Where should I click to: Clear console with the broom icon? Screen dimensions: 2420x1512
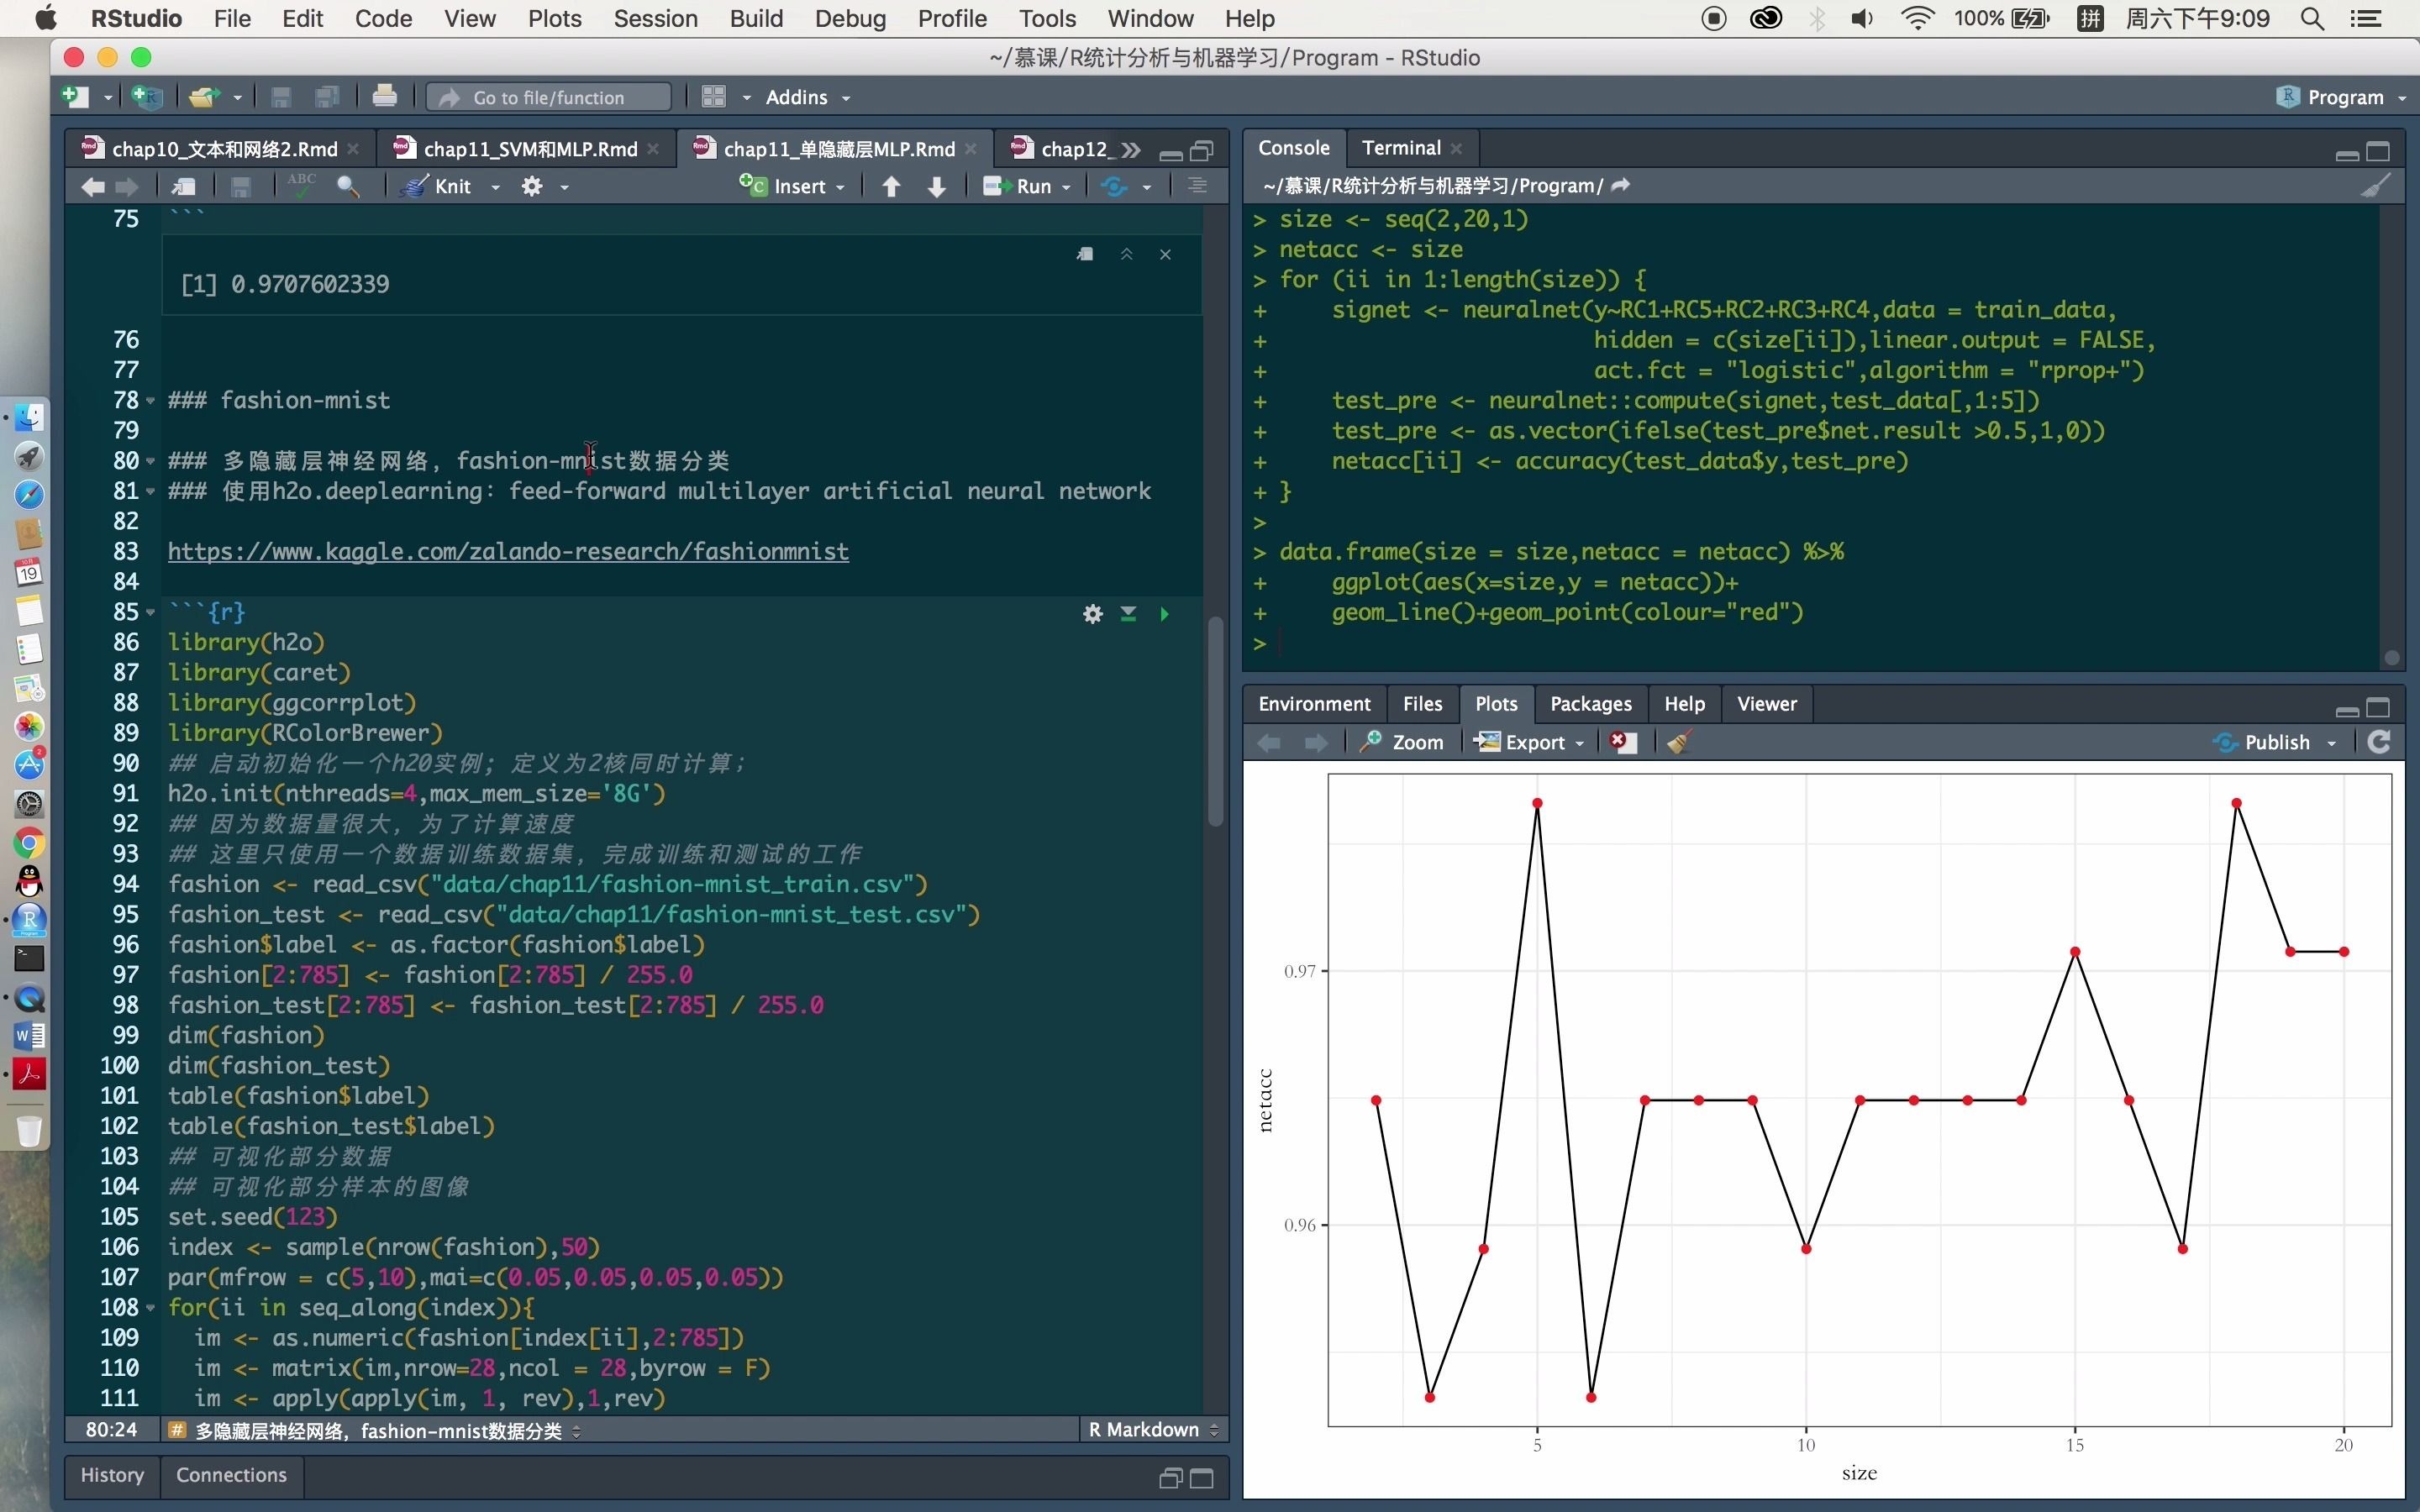[2376, 186]
